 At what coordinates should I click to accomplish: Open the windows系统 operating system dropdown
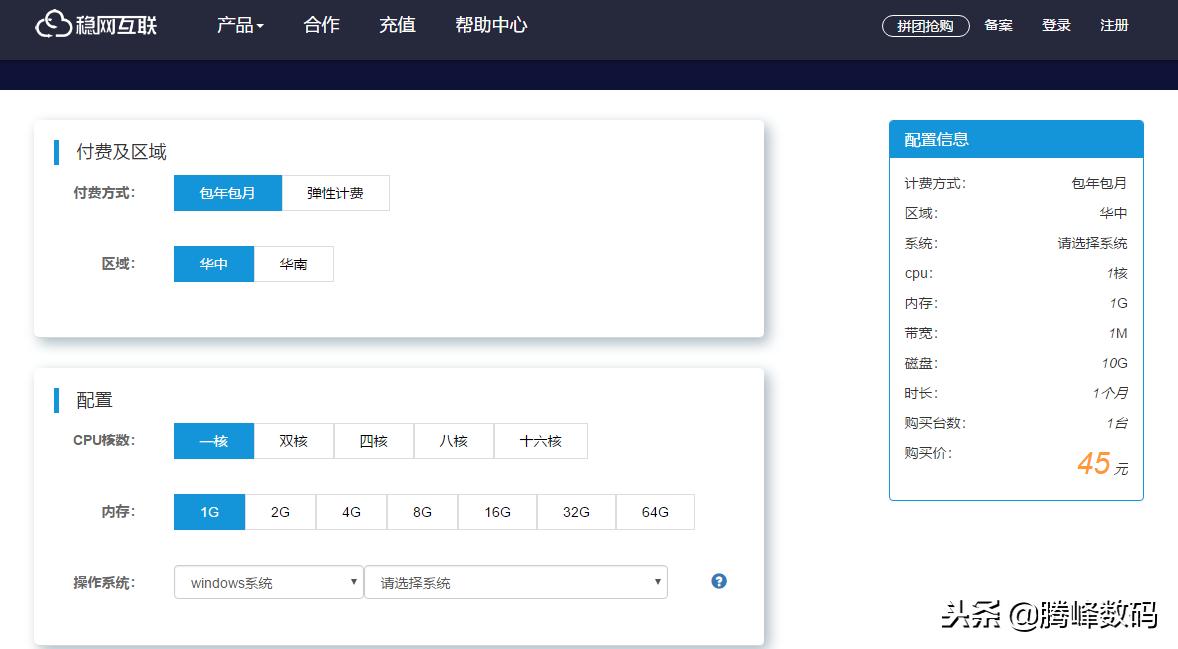coord(267,581)
